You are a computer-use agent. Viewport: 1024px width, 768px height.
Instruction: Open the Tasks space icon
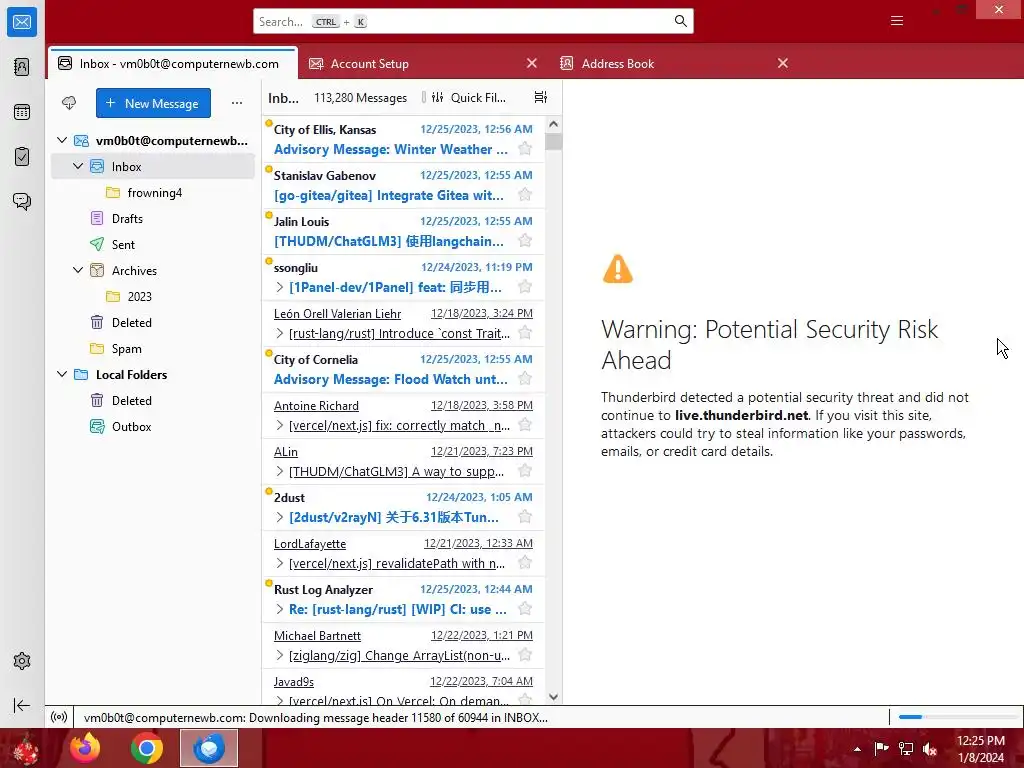click(22, 157)
